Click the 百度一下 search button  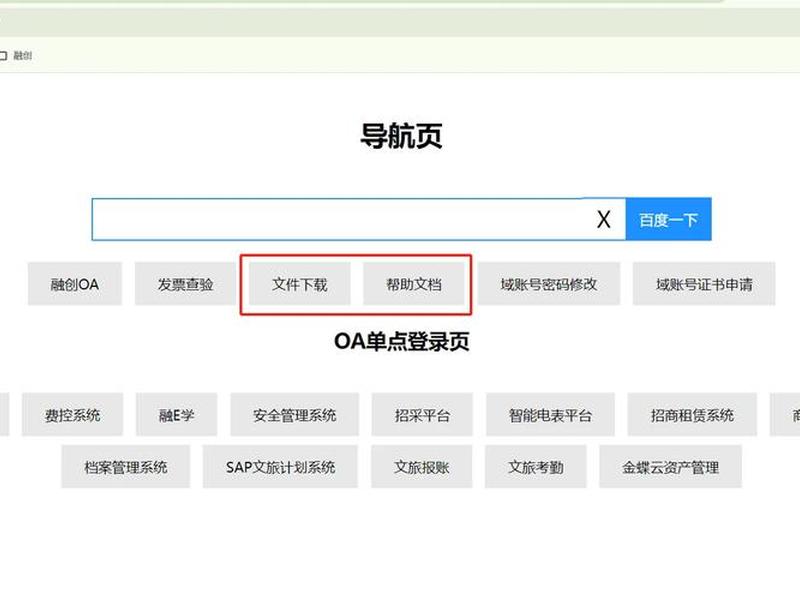tap(668, 219)
